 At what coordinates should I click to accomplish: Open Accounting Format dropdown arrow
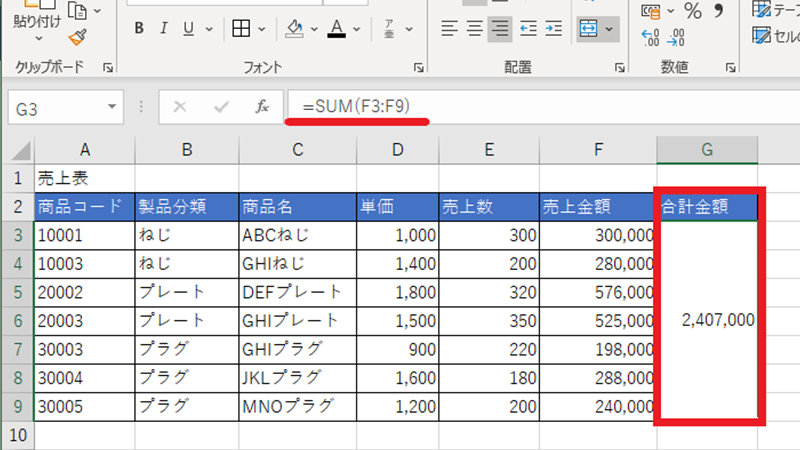click(x=671, y=11)
